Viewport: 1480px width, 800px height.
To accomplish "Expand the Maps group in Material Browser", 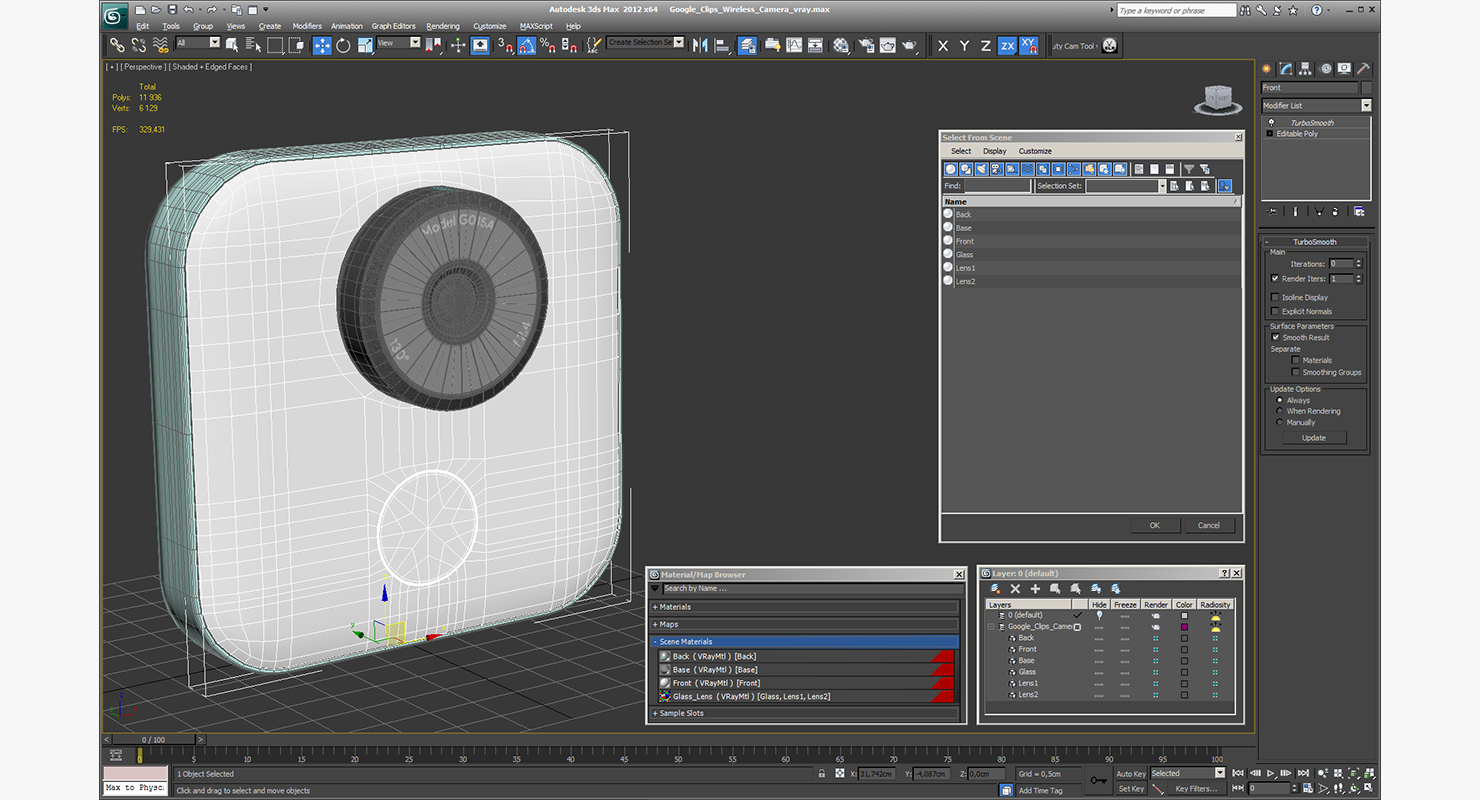I will (x=804, y=624).
